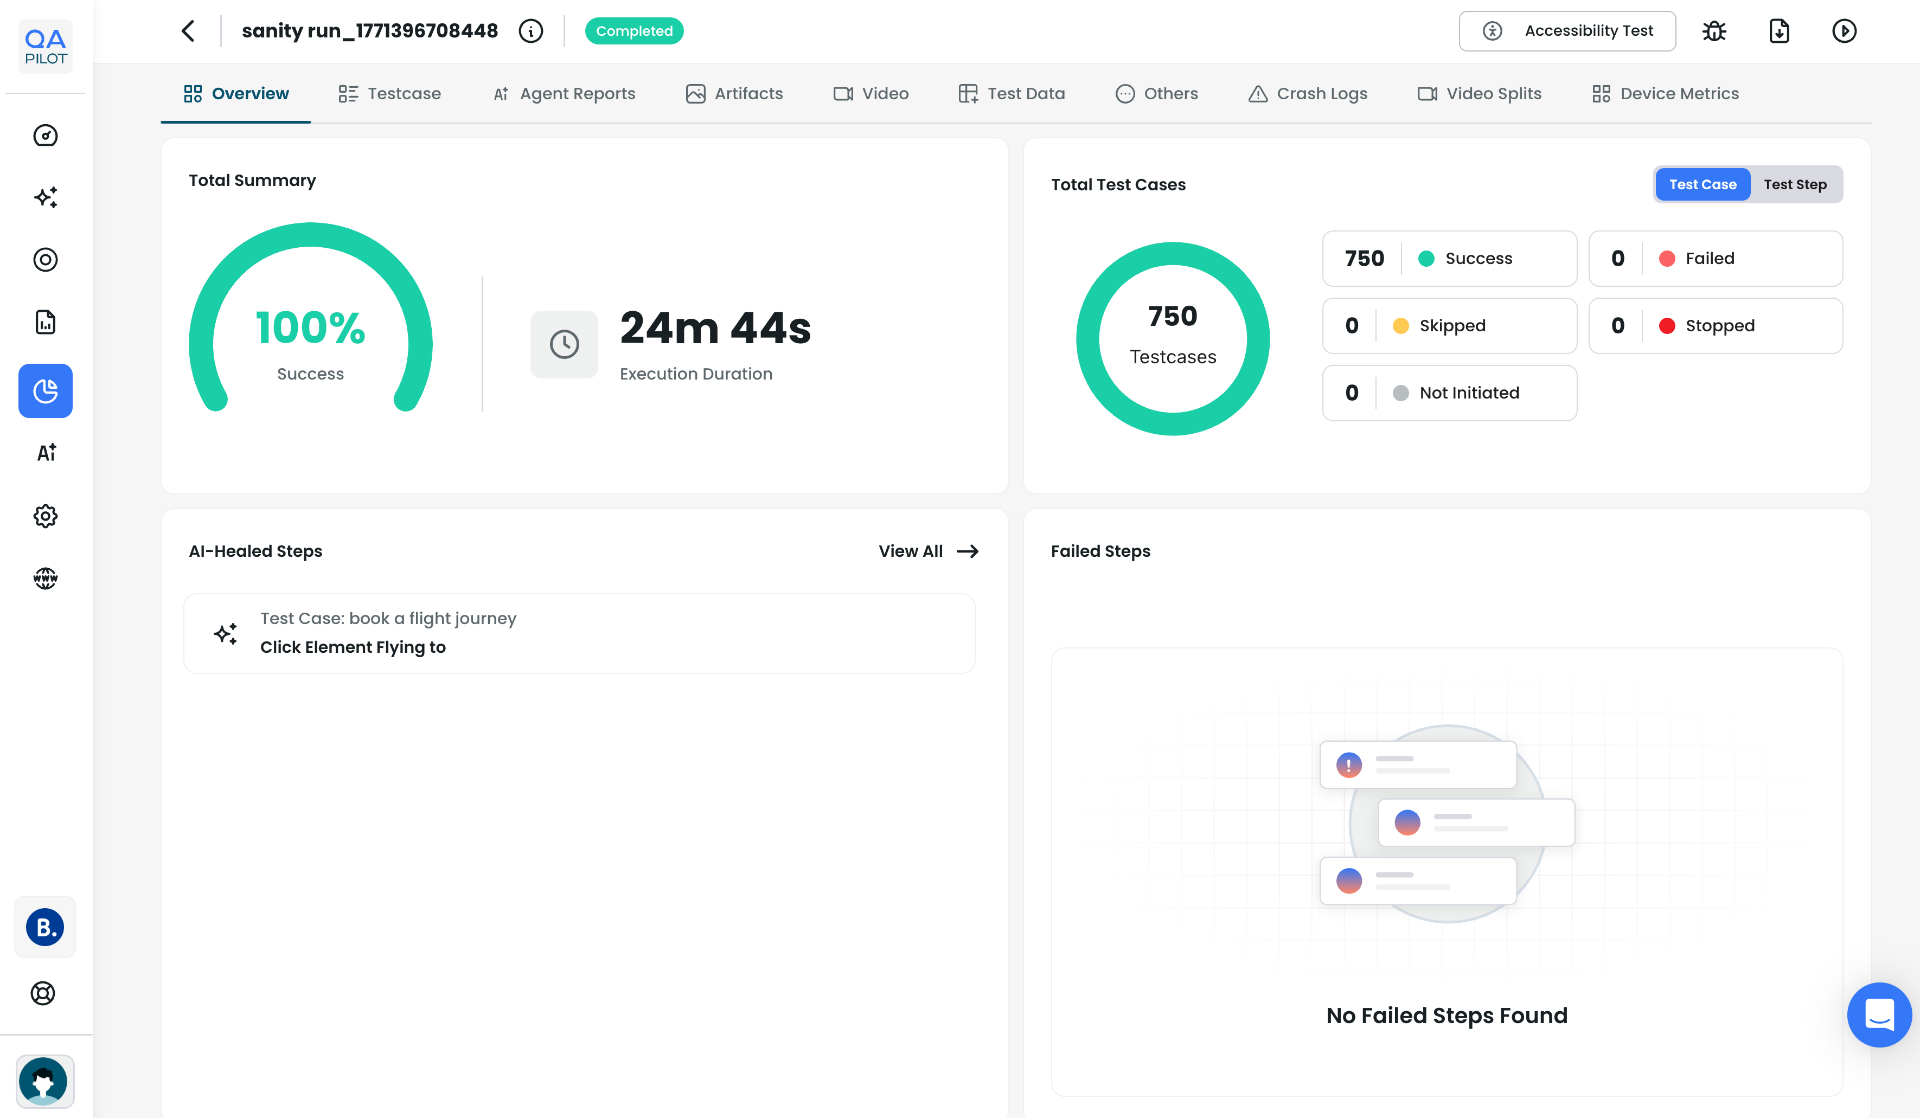Click the B avatar at sidebar bottom
1920x1118 pixels.
tap(45, 927)
